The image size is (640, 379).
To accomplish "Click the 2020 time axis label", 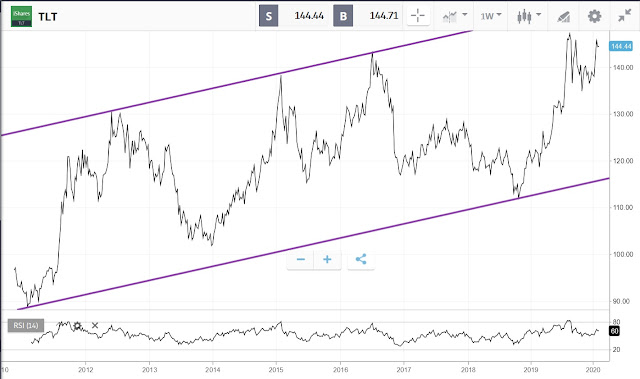I will click(x=593, y=370).
